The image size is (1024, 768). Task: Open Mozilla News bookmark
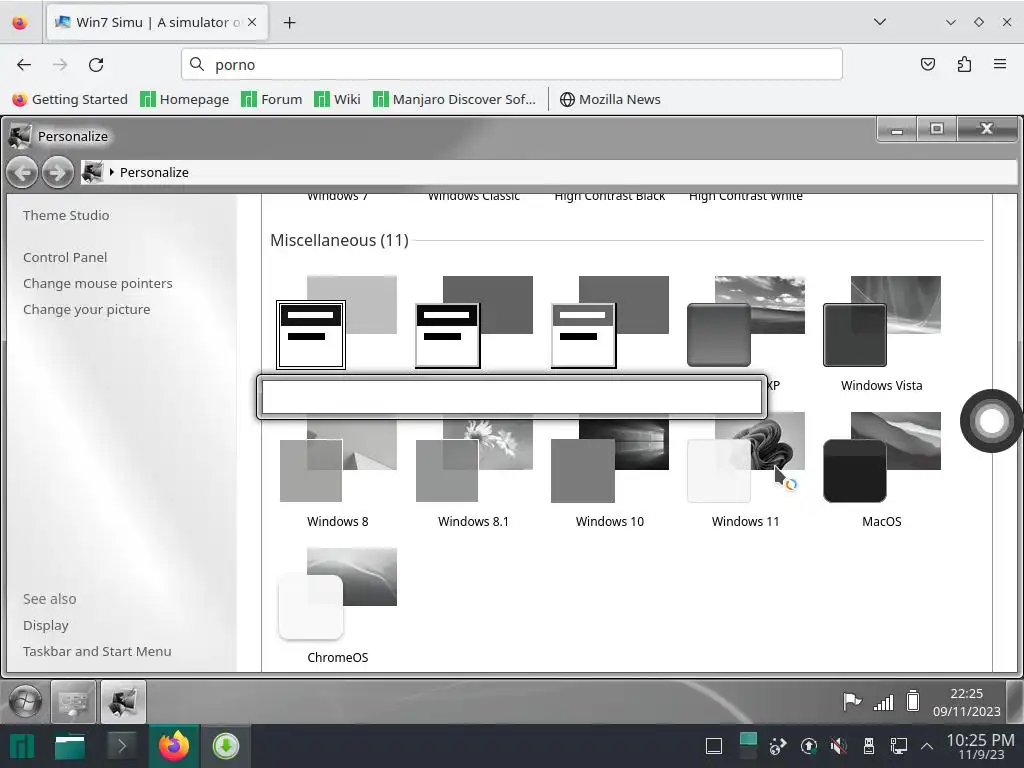pyautogui.click(x=610, y=99)
